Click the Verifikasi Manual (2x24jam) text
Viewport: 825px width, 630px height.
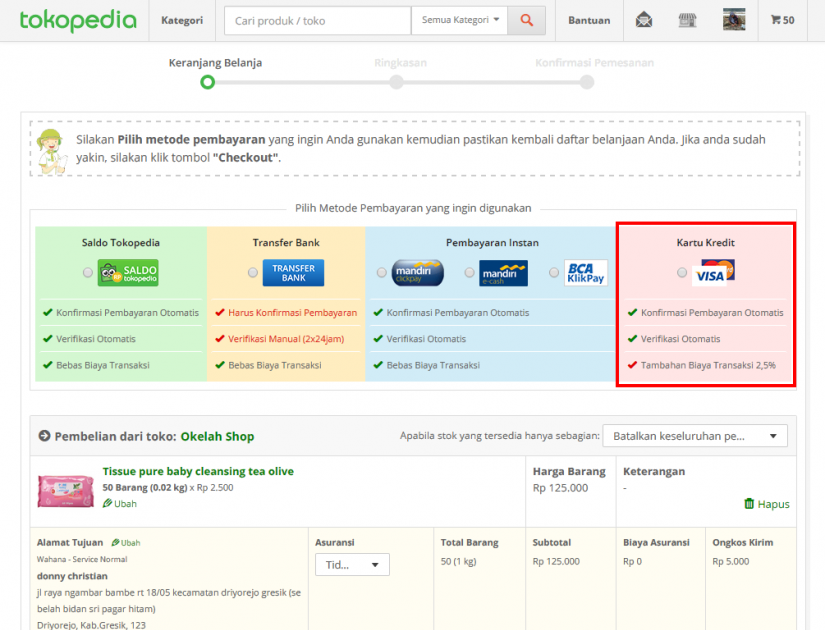(x=286, y=339)
